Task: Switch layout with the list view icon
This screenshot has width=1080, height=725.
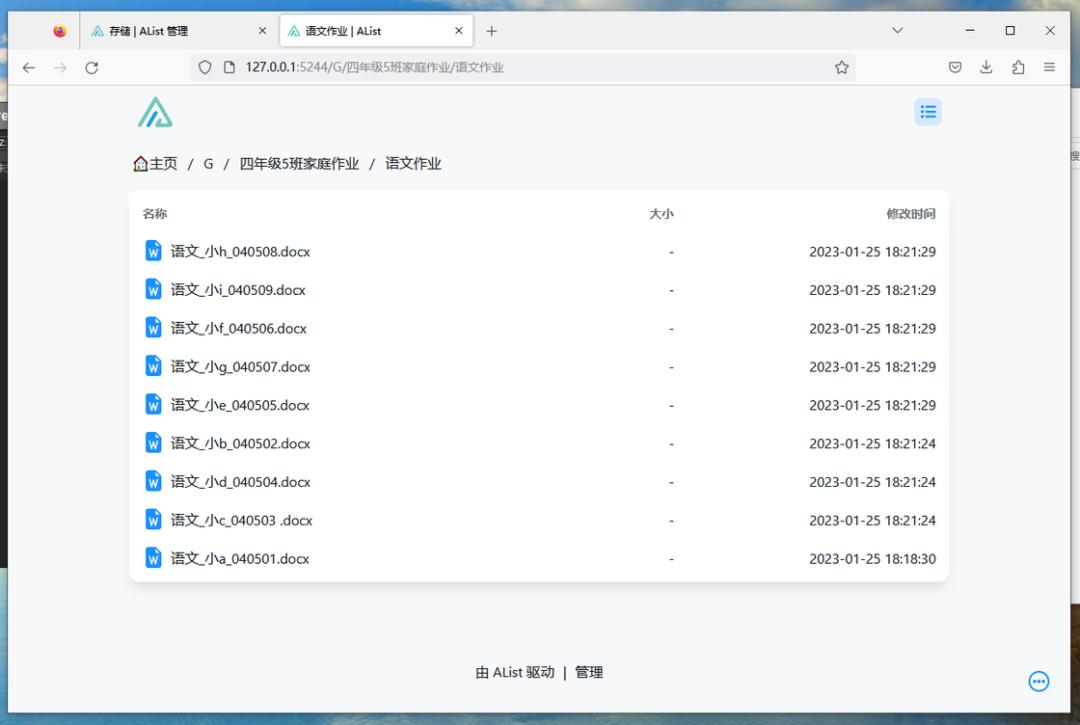Action: point(928,112)
